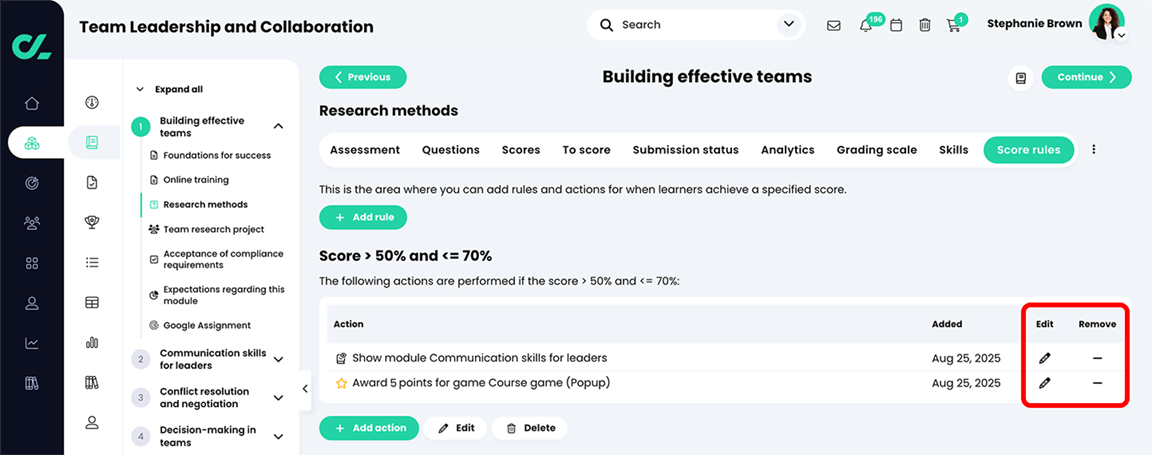Image resolution: width=1152 pixels, height=455 pixels.
Task: Open the person icon in the course sidebar
Action: point(92,422)
